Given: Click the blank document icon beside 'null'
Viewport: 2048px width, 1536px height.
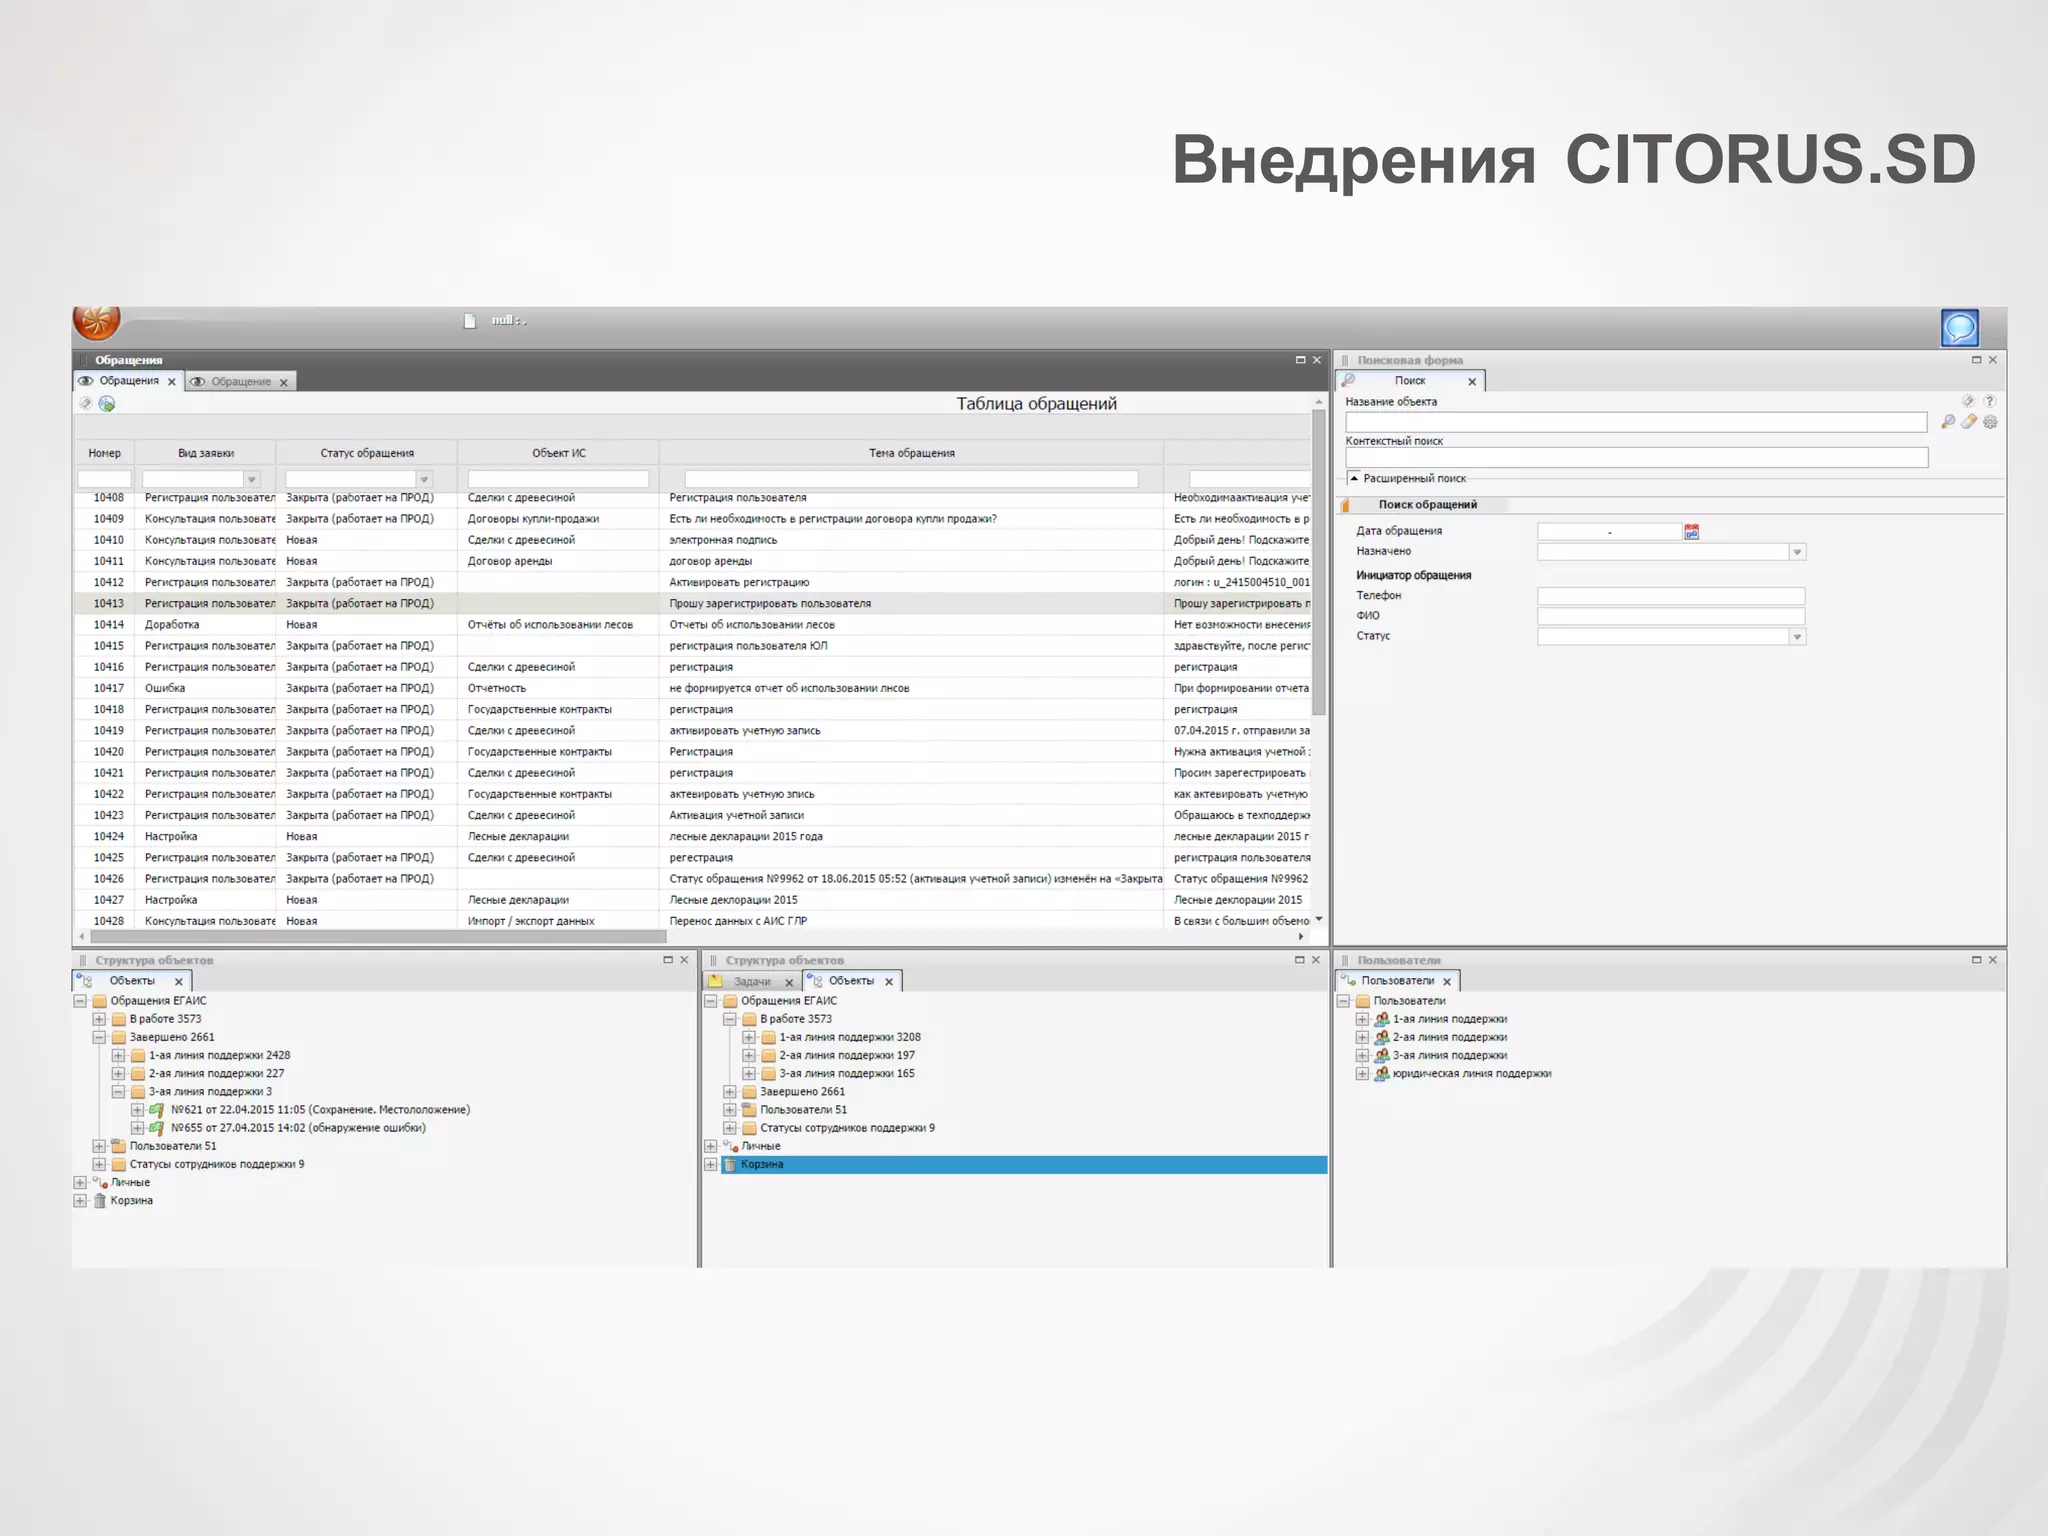Looking at the screenshot, I should pos(470,321).
